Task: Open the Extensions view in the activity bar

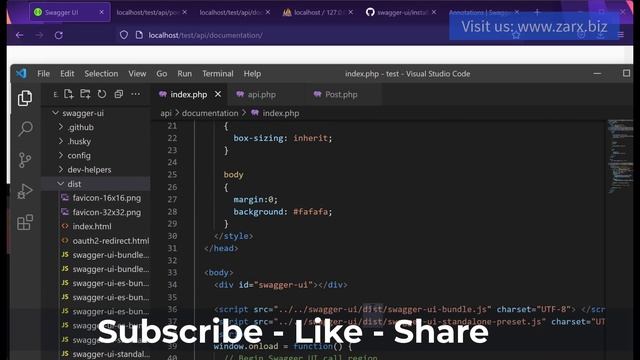Action: click(25, 222)
